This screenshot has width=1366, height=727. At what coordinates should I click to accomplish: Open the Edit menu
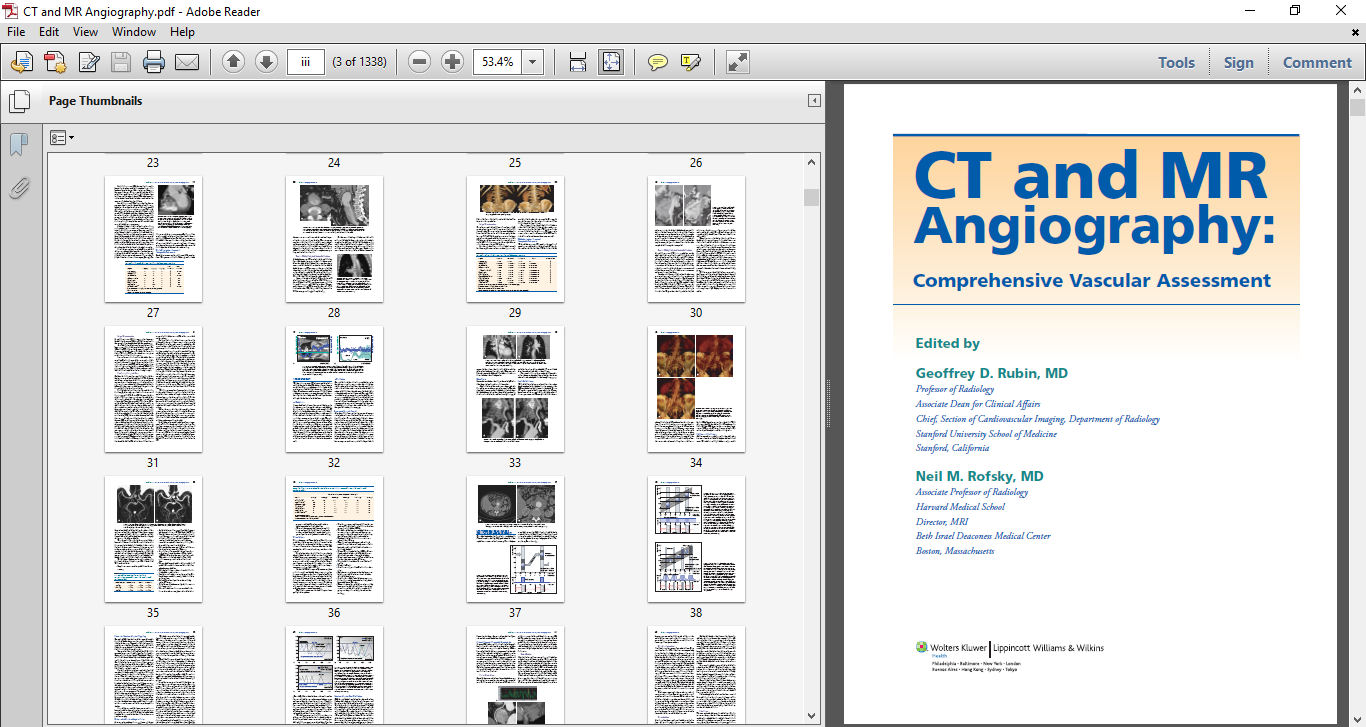(49, 32)
